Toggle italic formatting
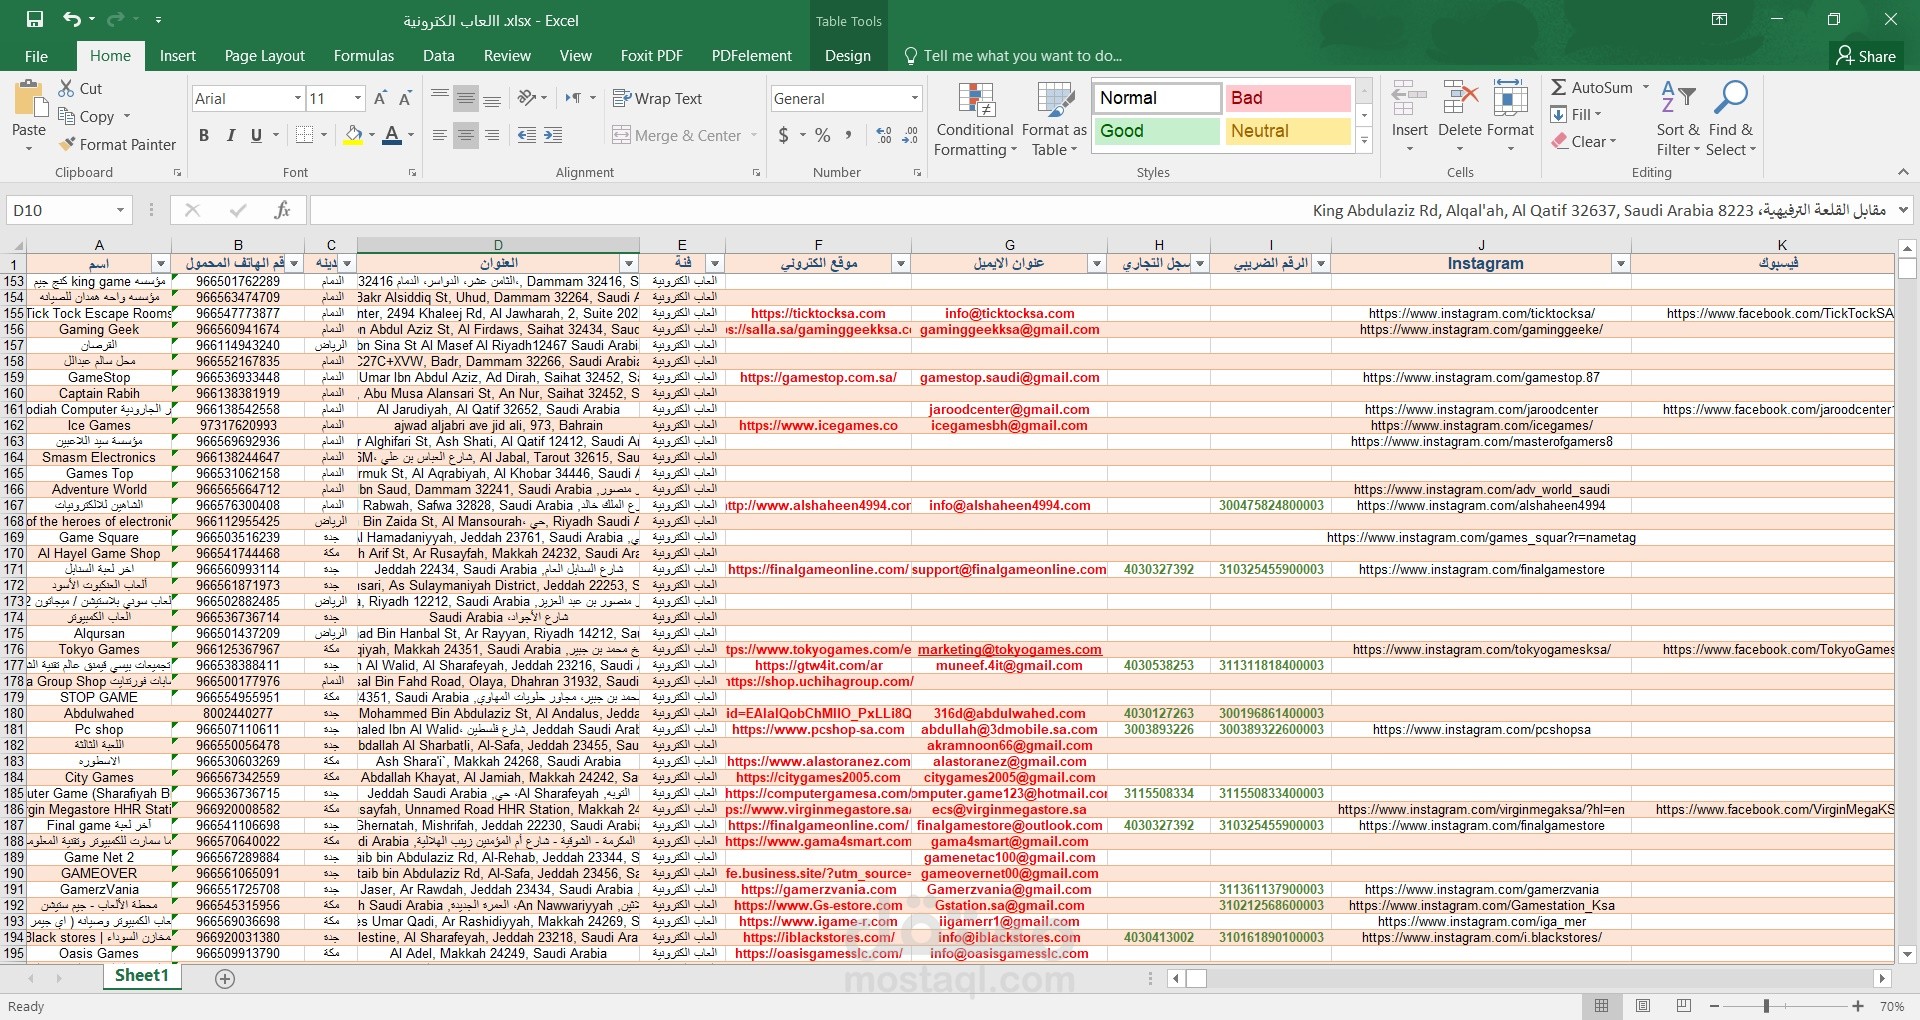Image resolution: width=1920 pixels, height=1020 pixels. tap(230, 135)
